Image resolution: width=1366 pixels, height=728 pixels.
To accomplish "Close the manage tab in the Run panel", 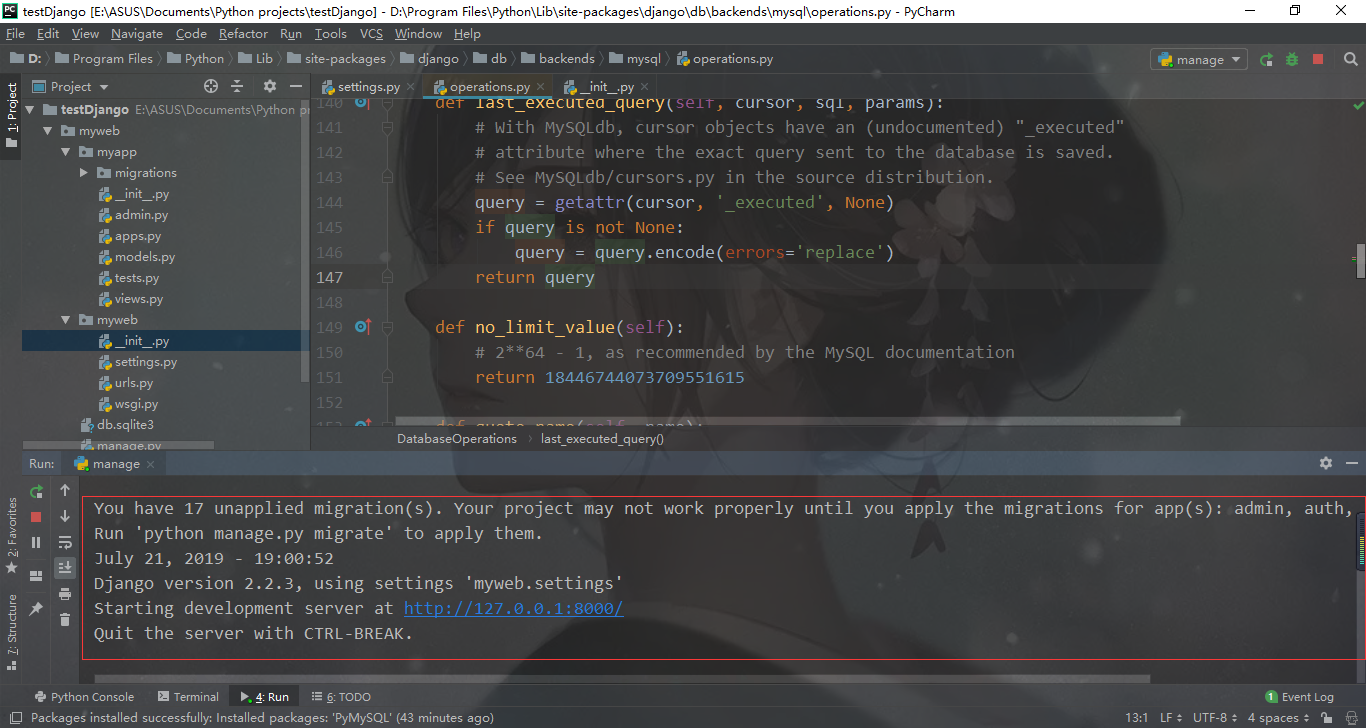I will click(x=151, y=464).
